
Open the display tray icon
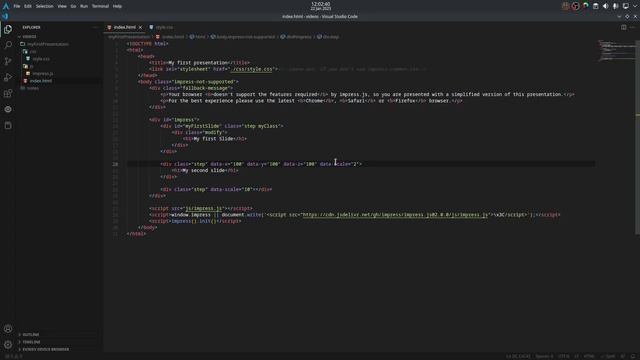point(625,6)
